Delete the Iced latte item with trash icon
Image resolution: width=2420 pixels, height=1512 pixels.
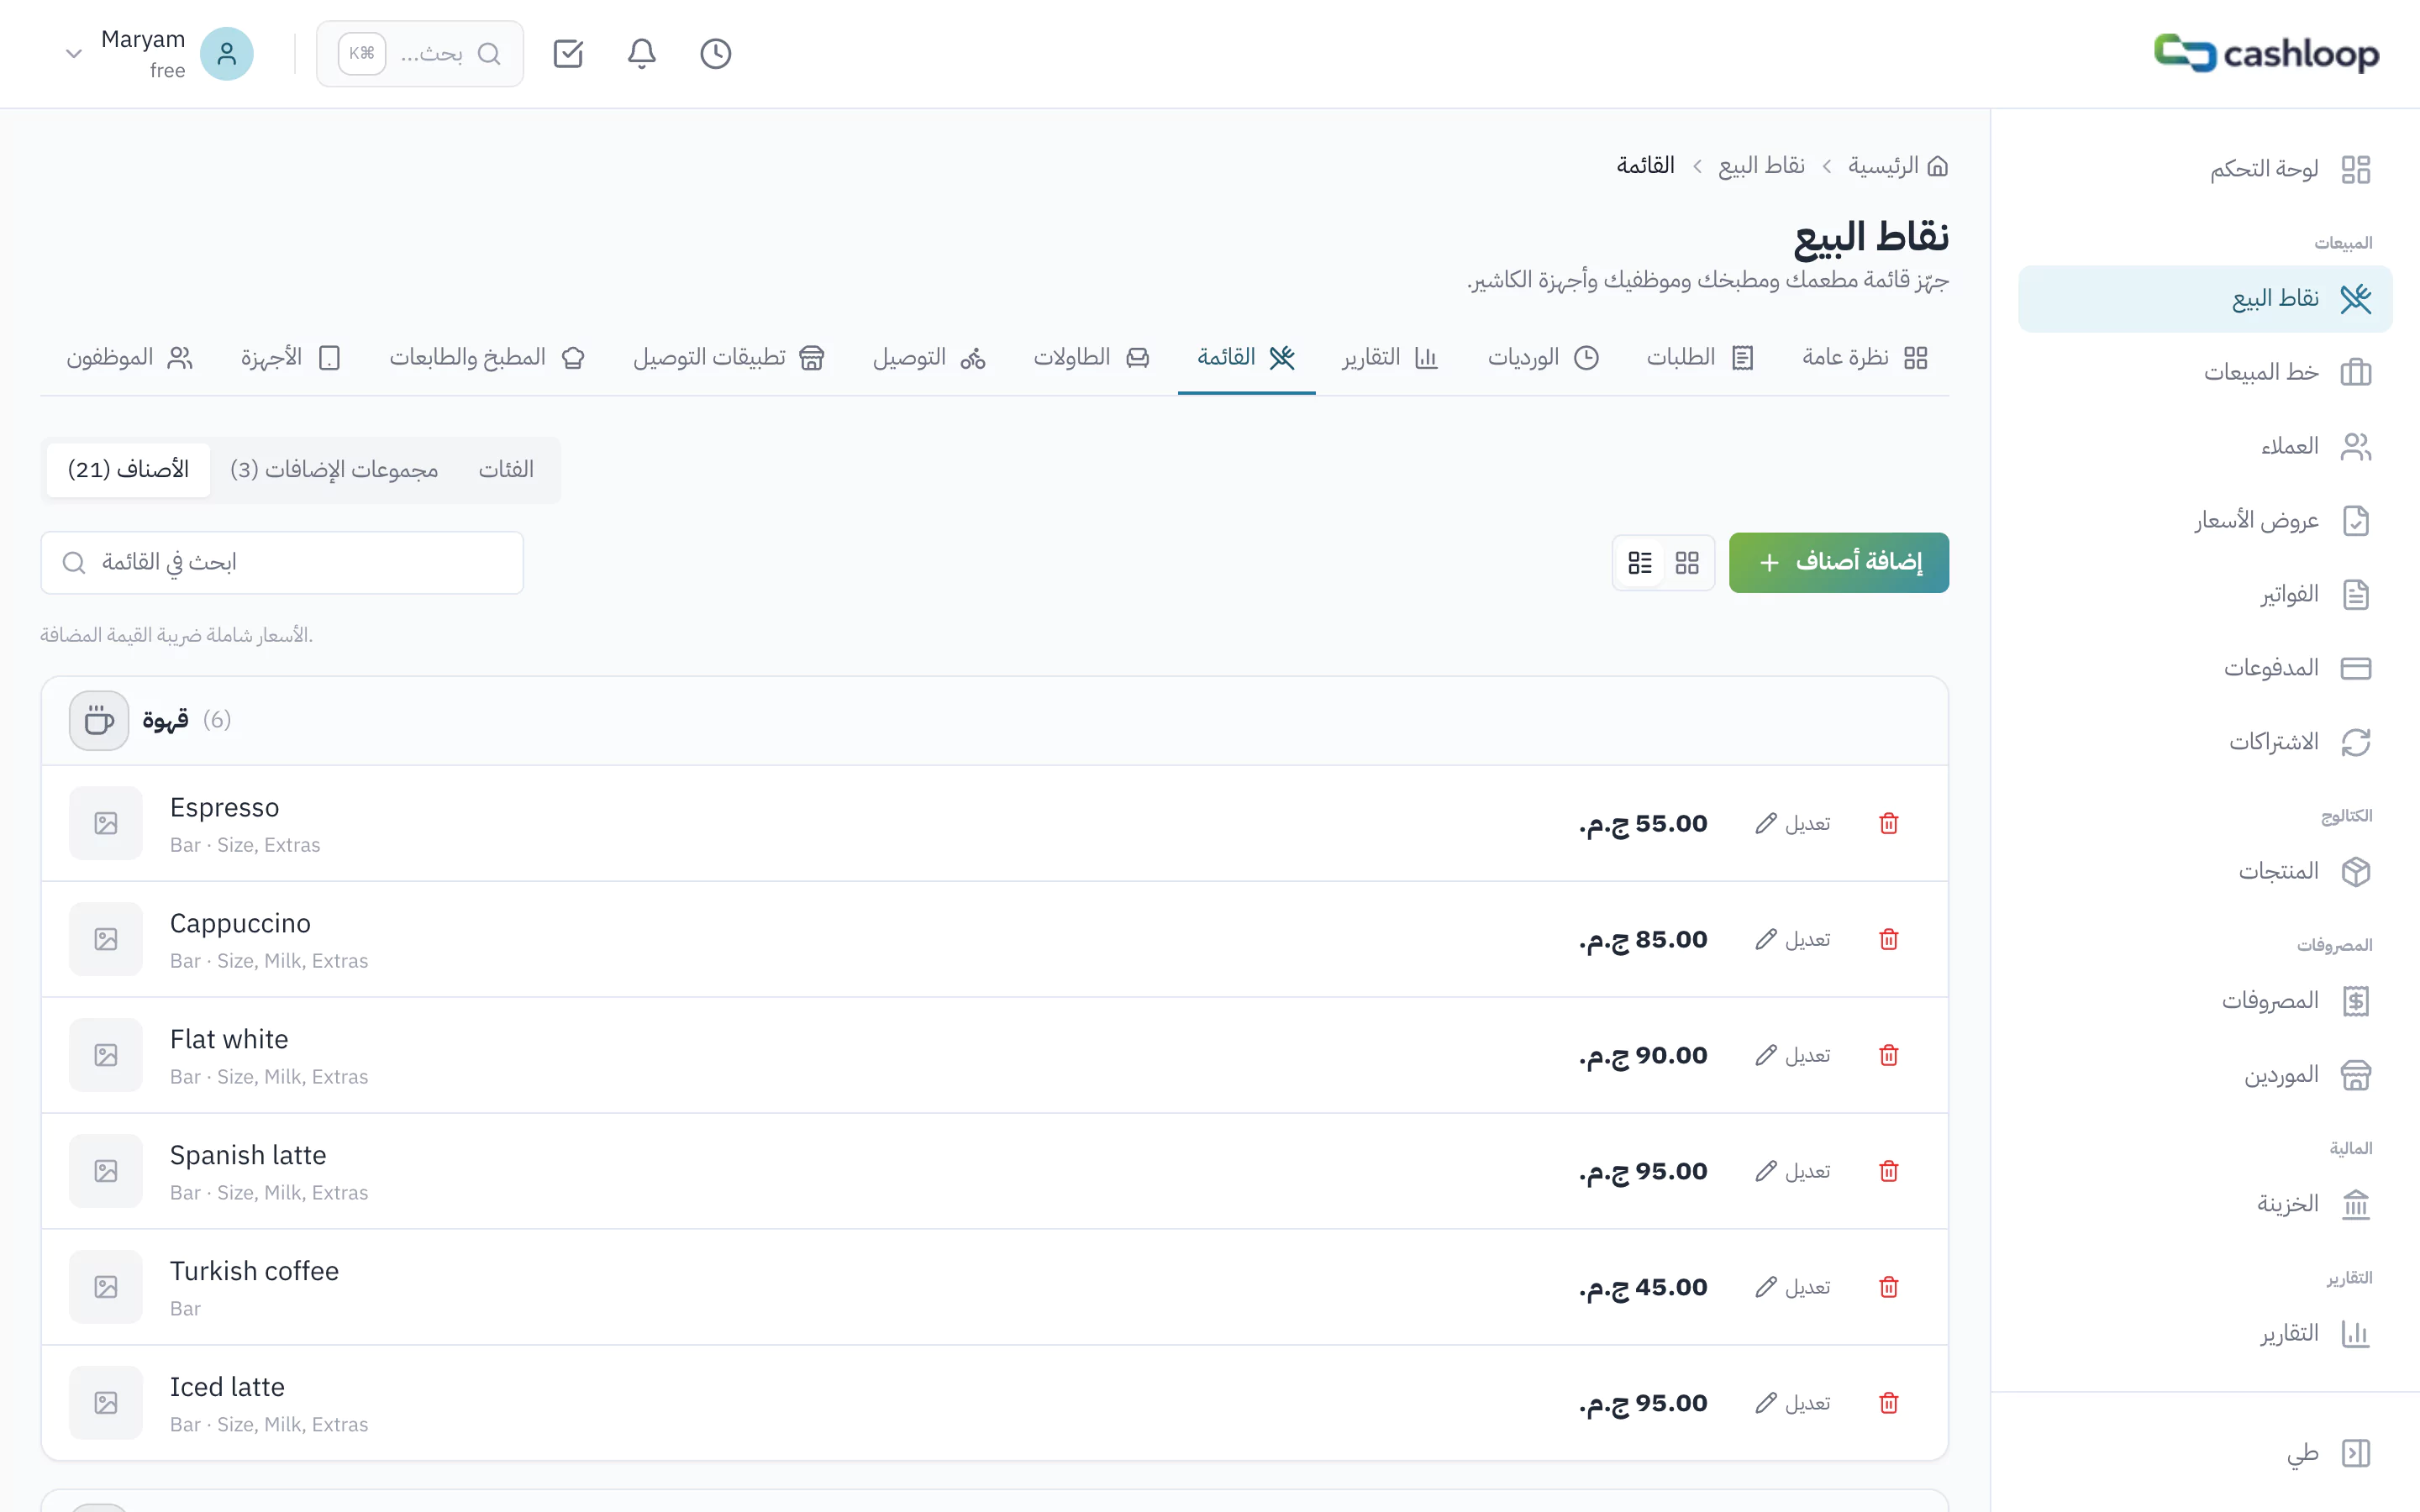[x=1888, y=1403]
